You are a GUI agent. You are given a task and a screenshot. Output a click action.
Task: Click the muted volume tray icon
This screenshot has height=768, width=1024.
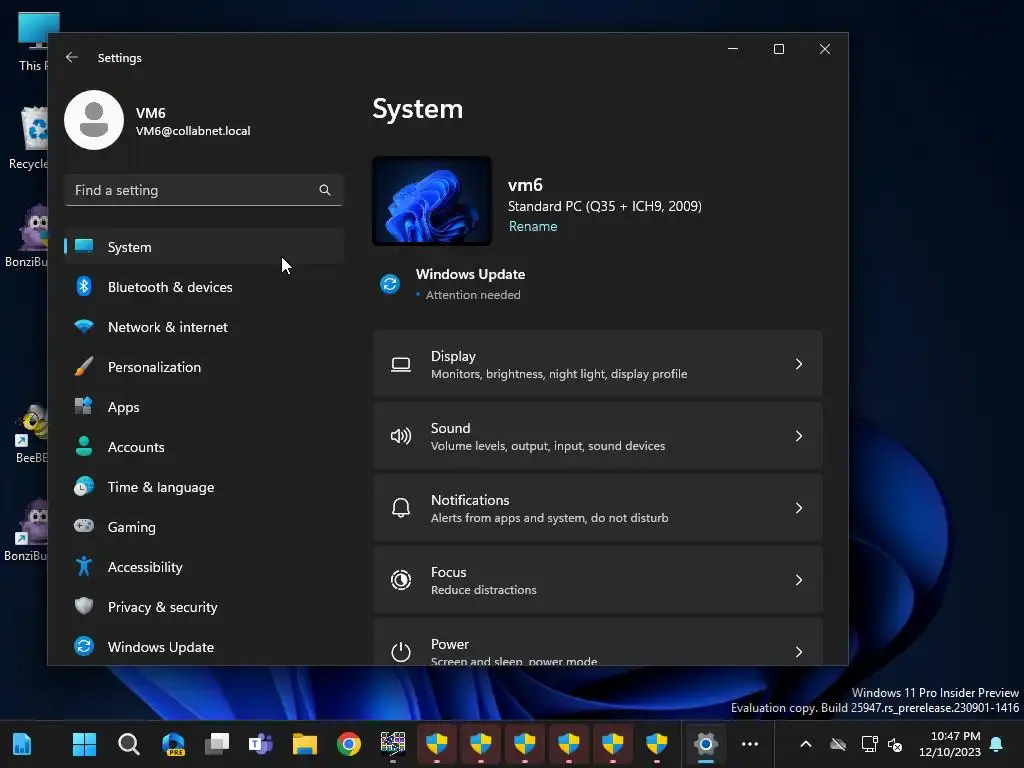pyautogui.click(x=895, y=744)
